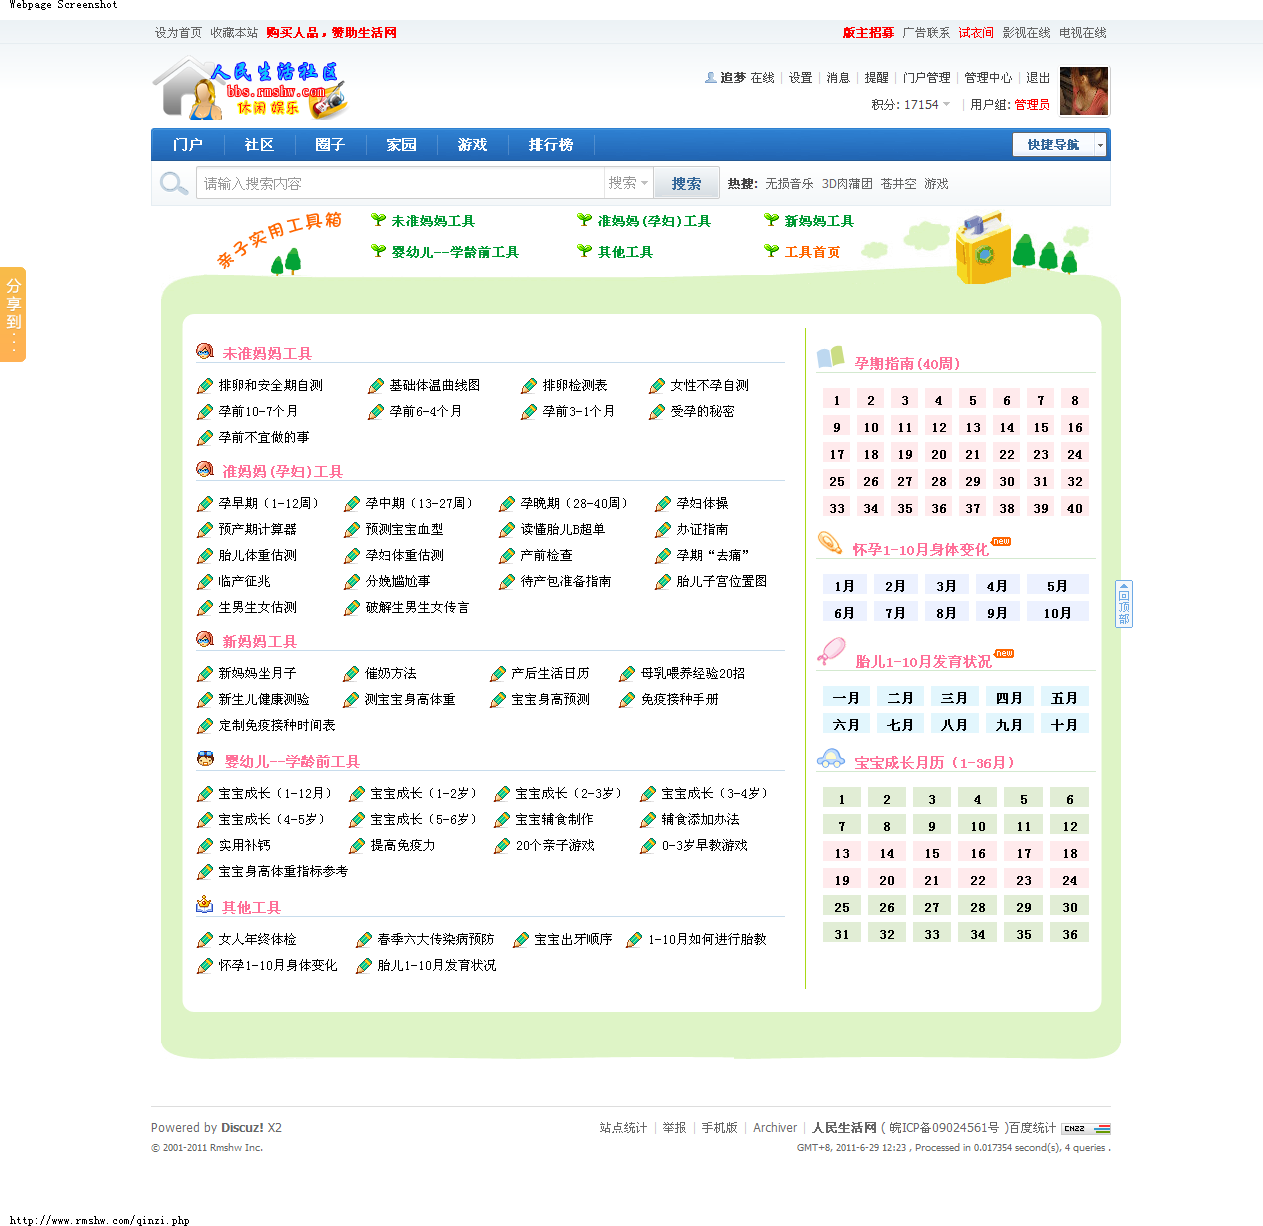Click the pencil icon beside 排卵和安全期自测
Image resolution: width=1263 pixels, height=1226 pixels.
[x=205, y=386]
